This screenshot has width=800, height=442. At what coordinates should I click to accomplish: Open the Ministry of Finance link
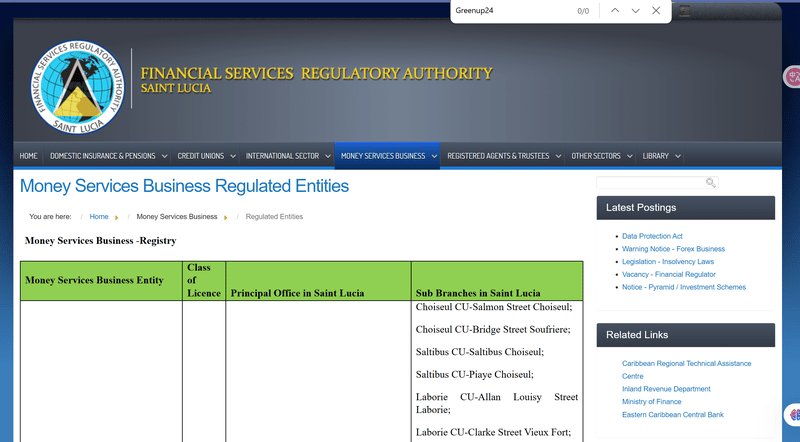[x=652, y=402]
